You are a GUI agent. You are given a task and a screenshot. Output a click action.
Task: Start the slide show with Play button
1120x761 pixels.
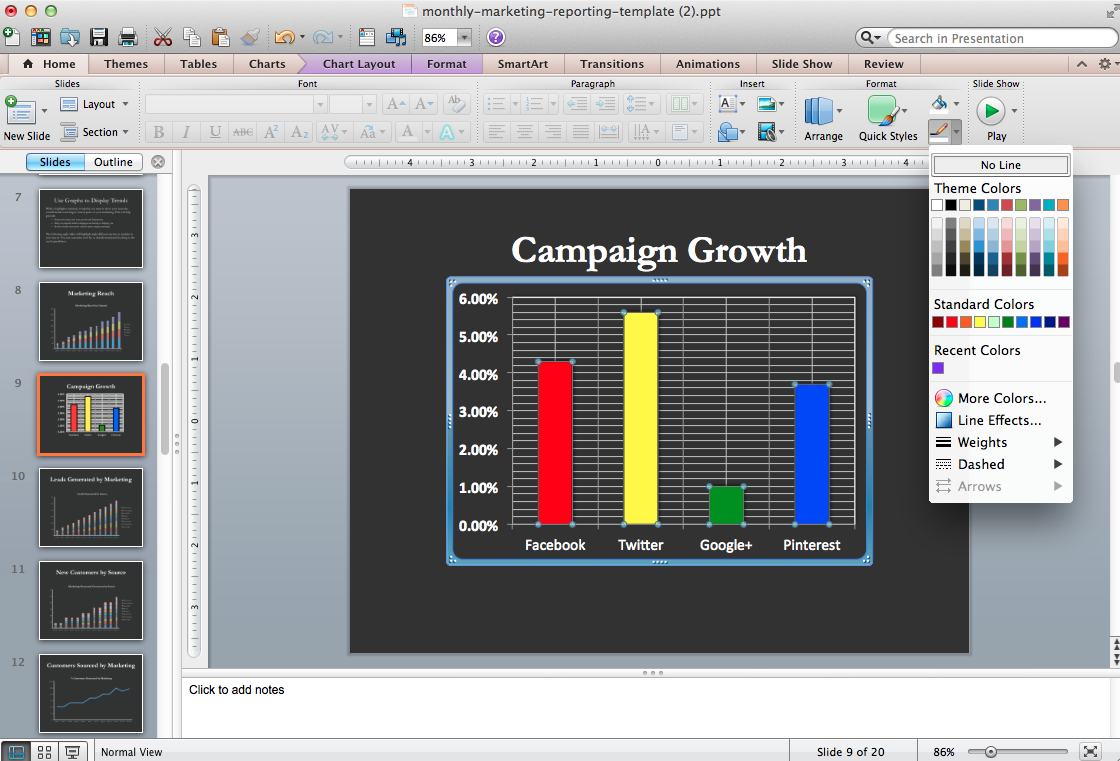click(x=991, y=111)
